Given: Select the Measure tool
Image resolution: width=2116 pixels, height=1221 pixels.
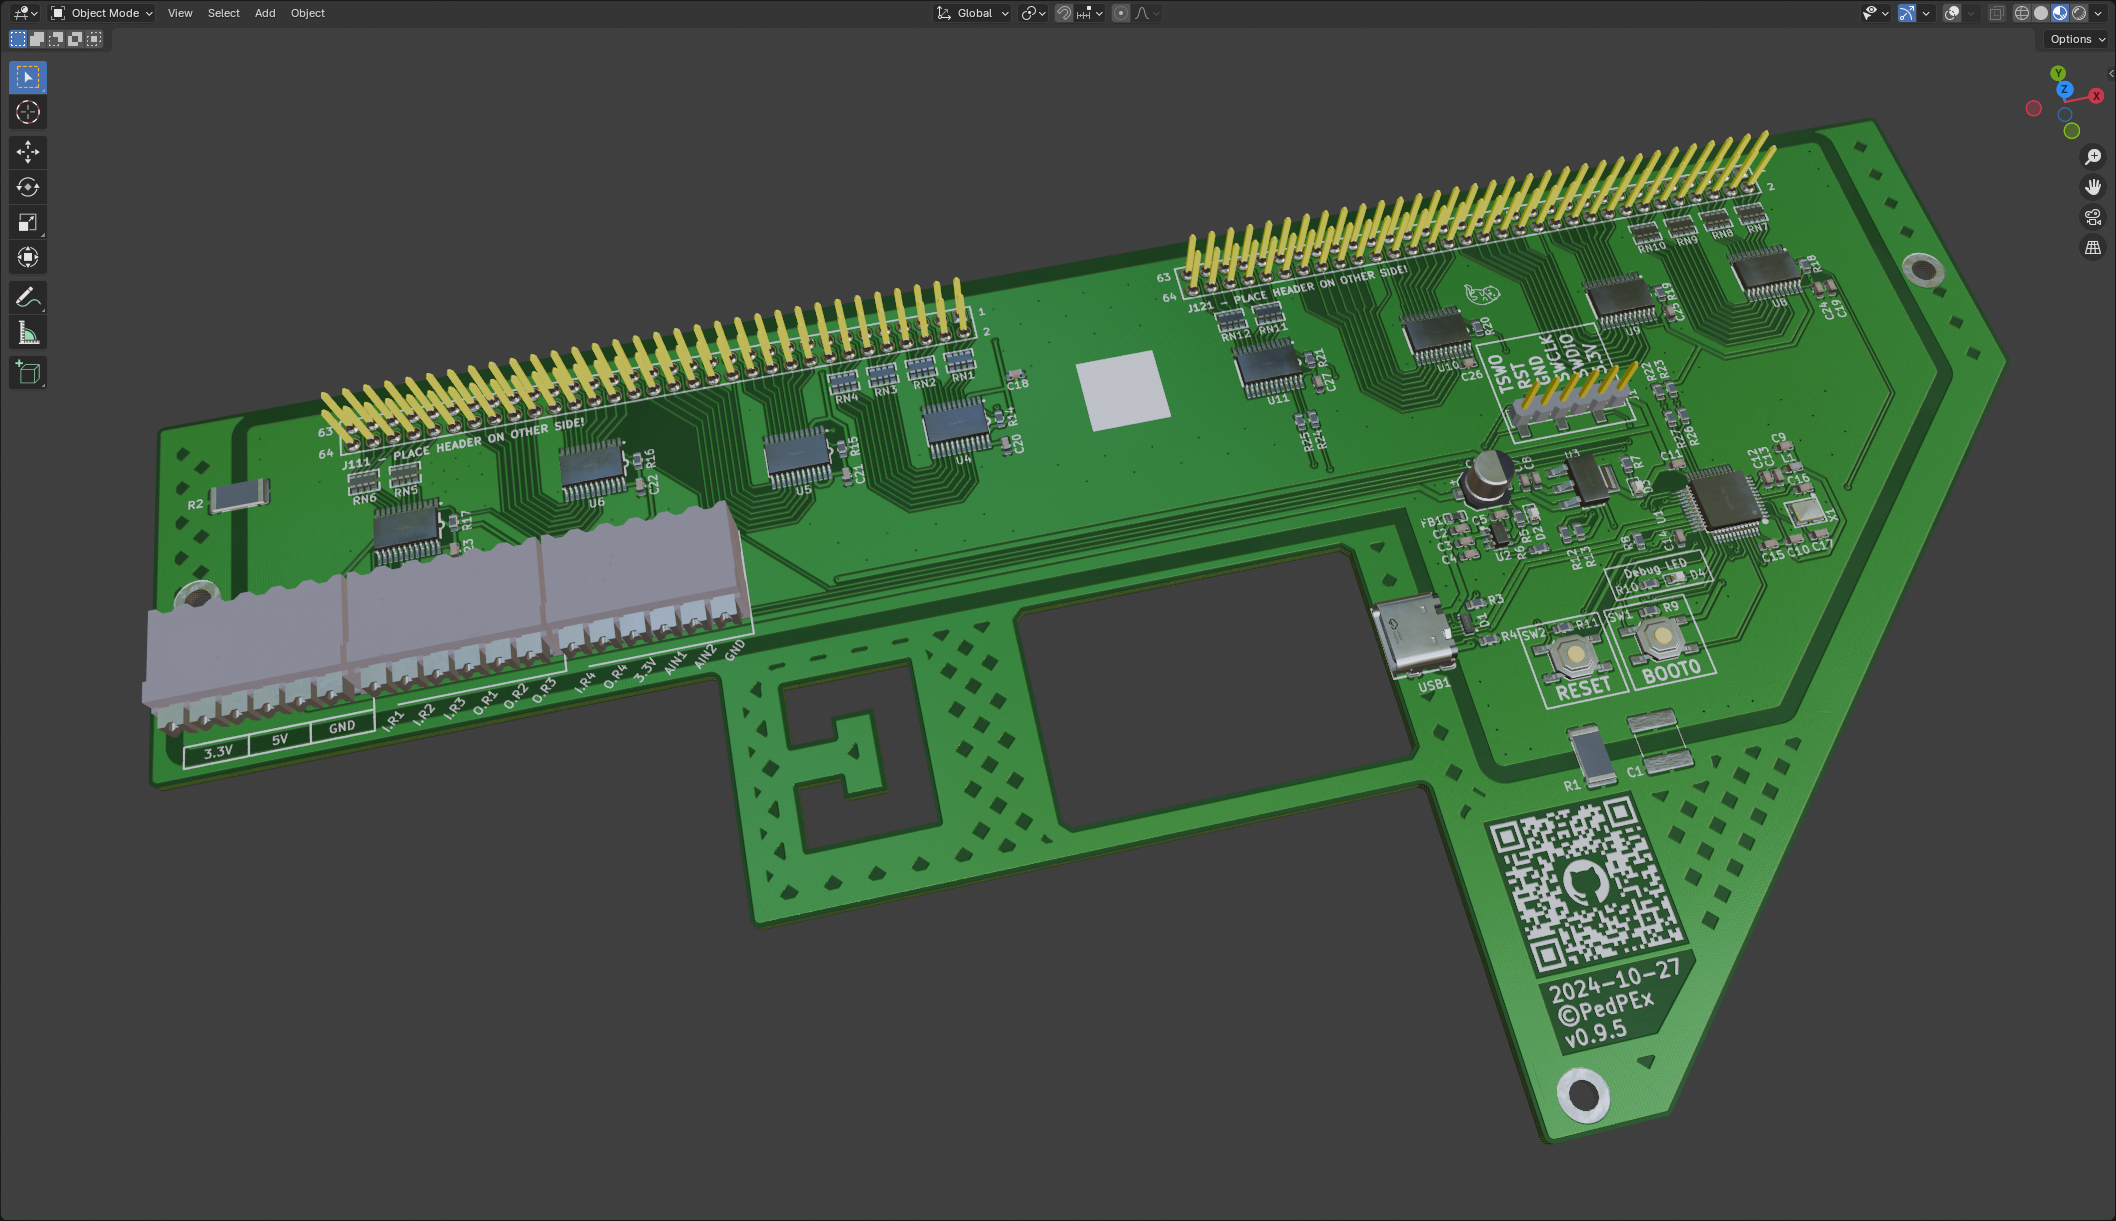Looking at the screenshot, I should 28,333.
